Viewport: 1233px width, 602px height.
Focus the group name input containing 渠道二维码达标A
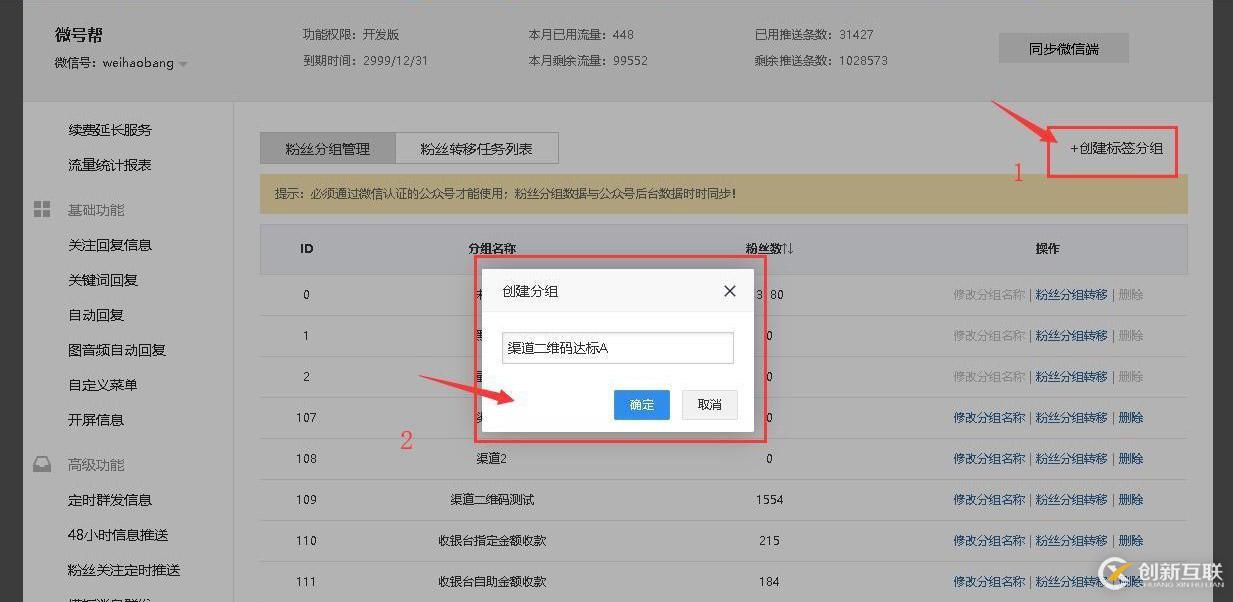tap(618, 348)
